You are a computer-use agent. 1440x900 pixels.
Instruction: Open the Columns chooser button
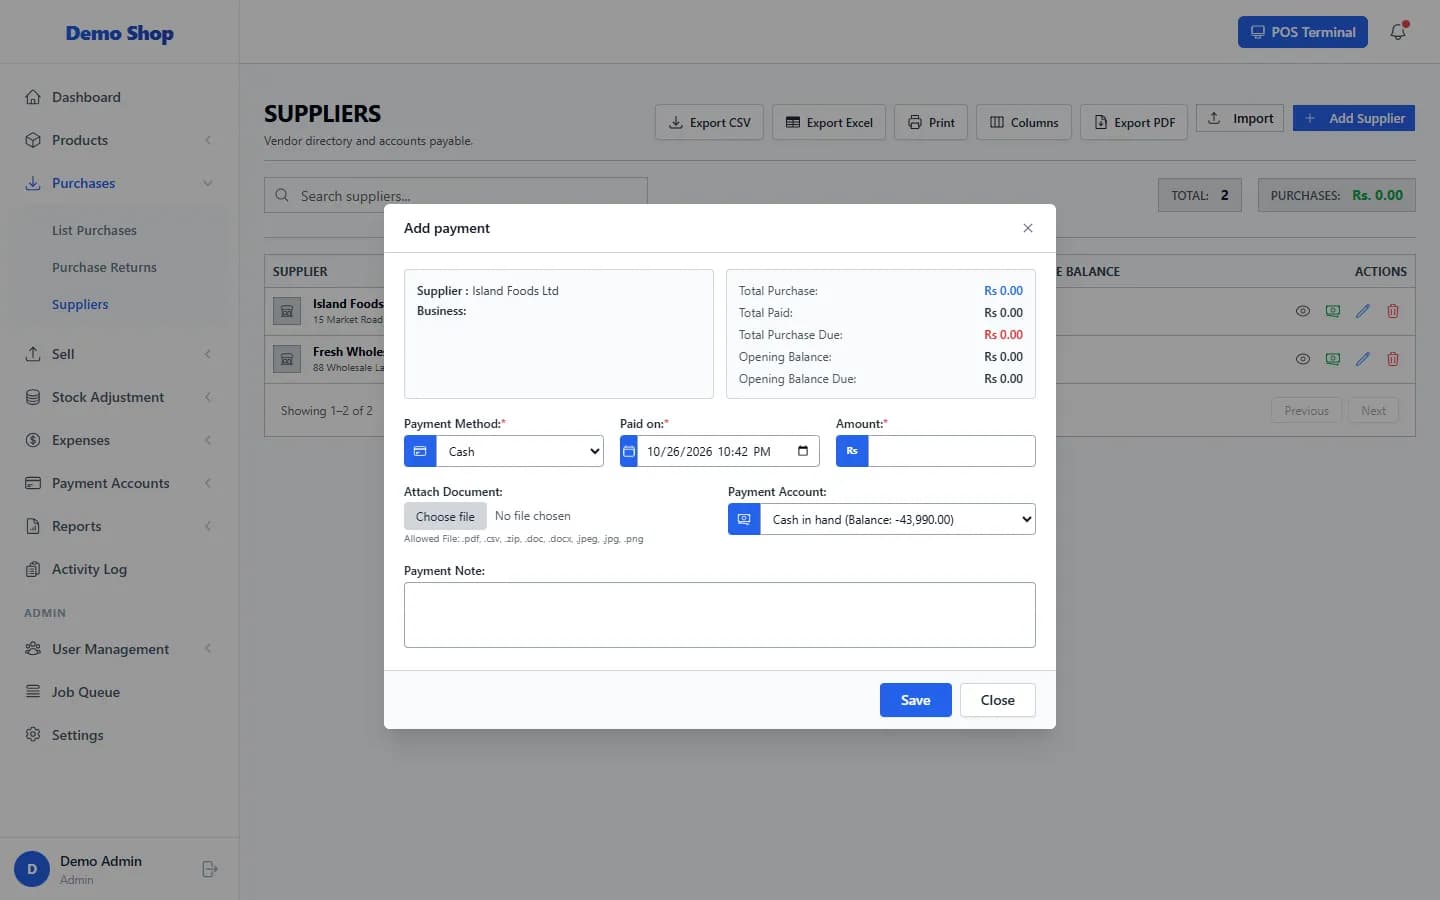[1024, 122]
